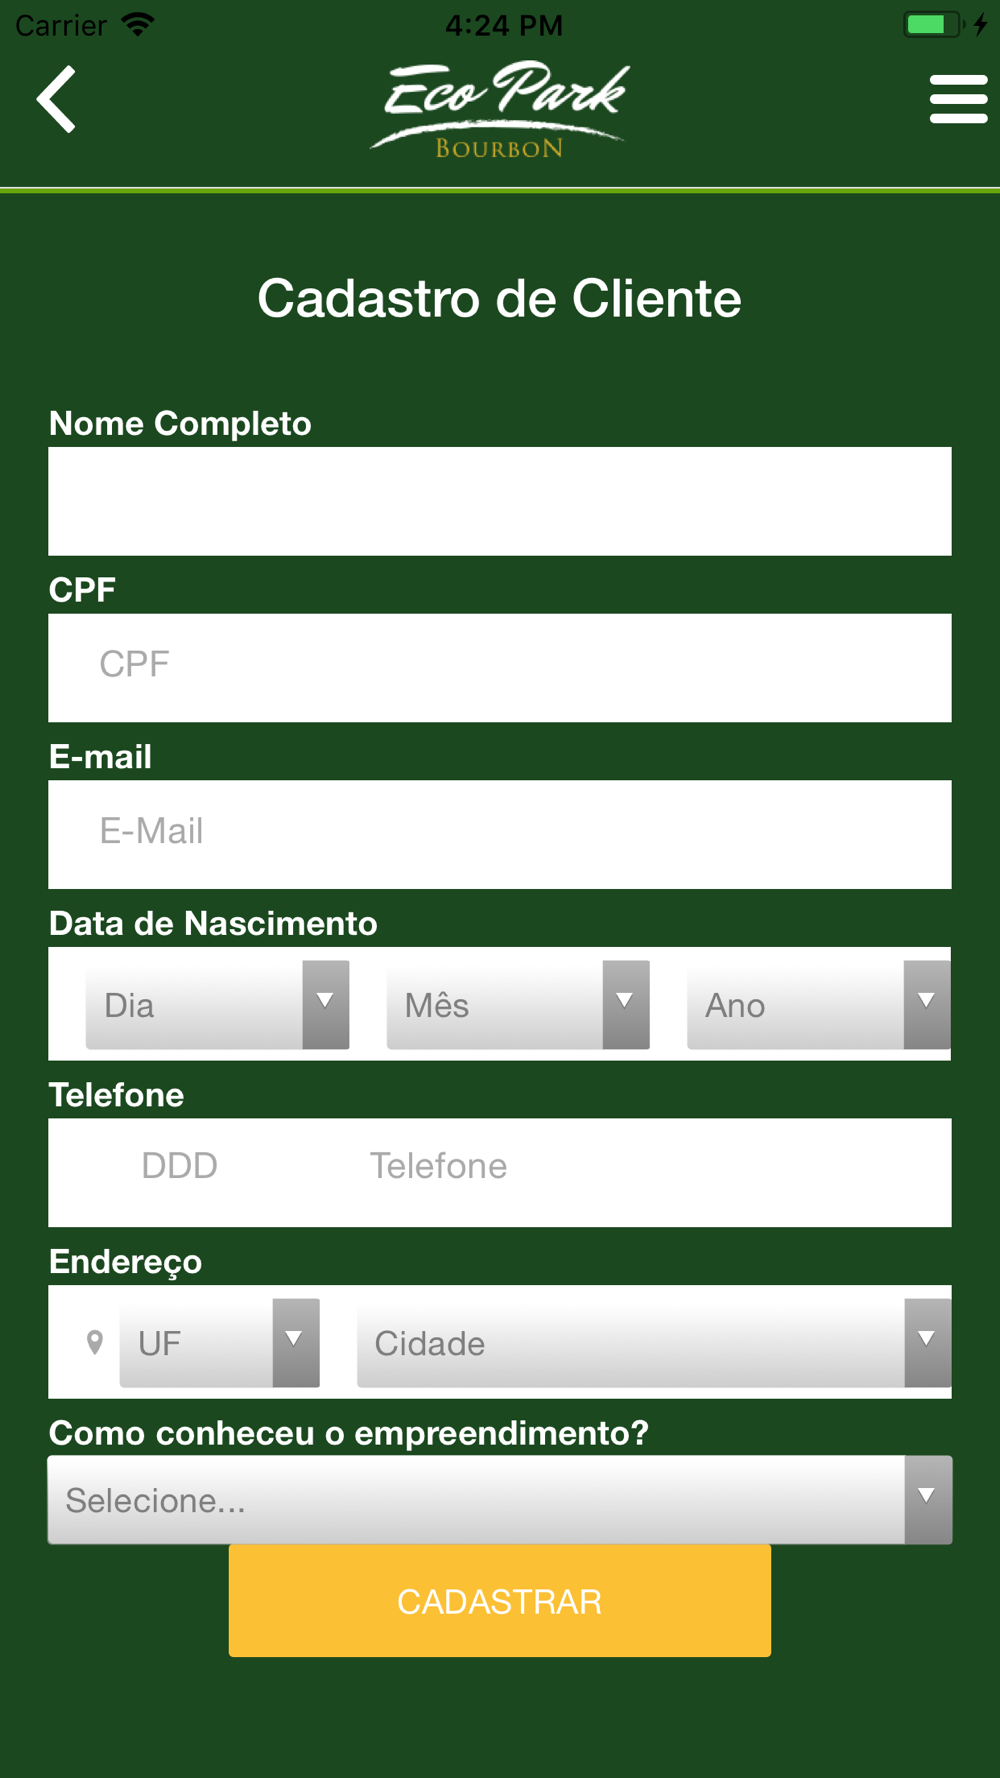This screenshot has width=1000, height=1778.
Task: Select the E-Mail input field
Action: (500, 834)
